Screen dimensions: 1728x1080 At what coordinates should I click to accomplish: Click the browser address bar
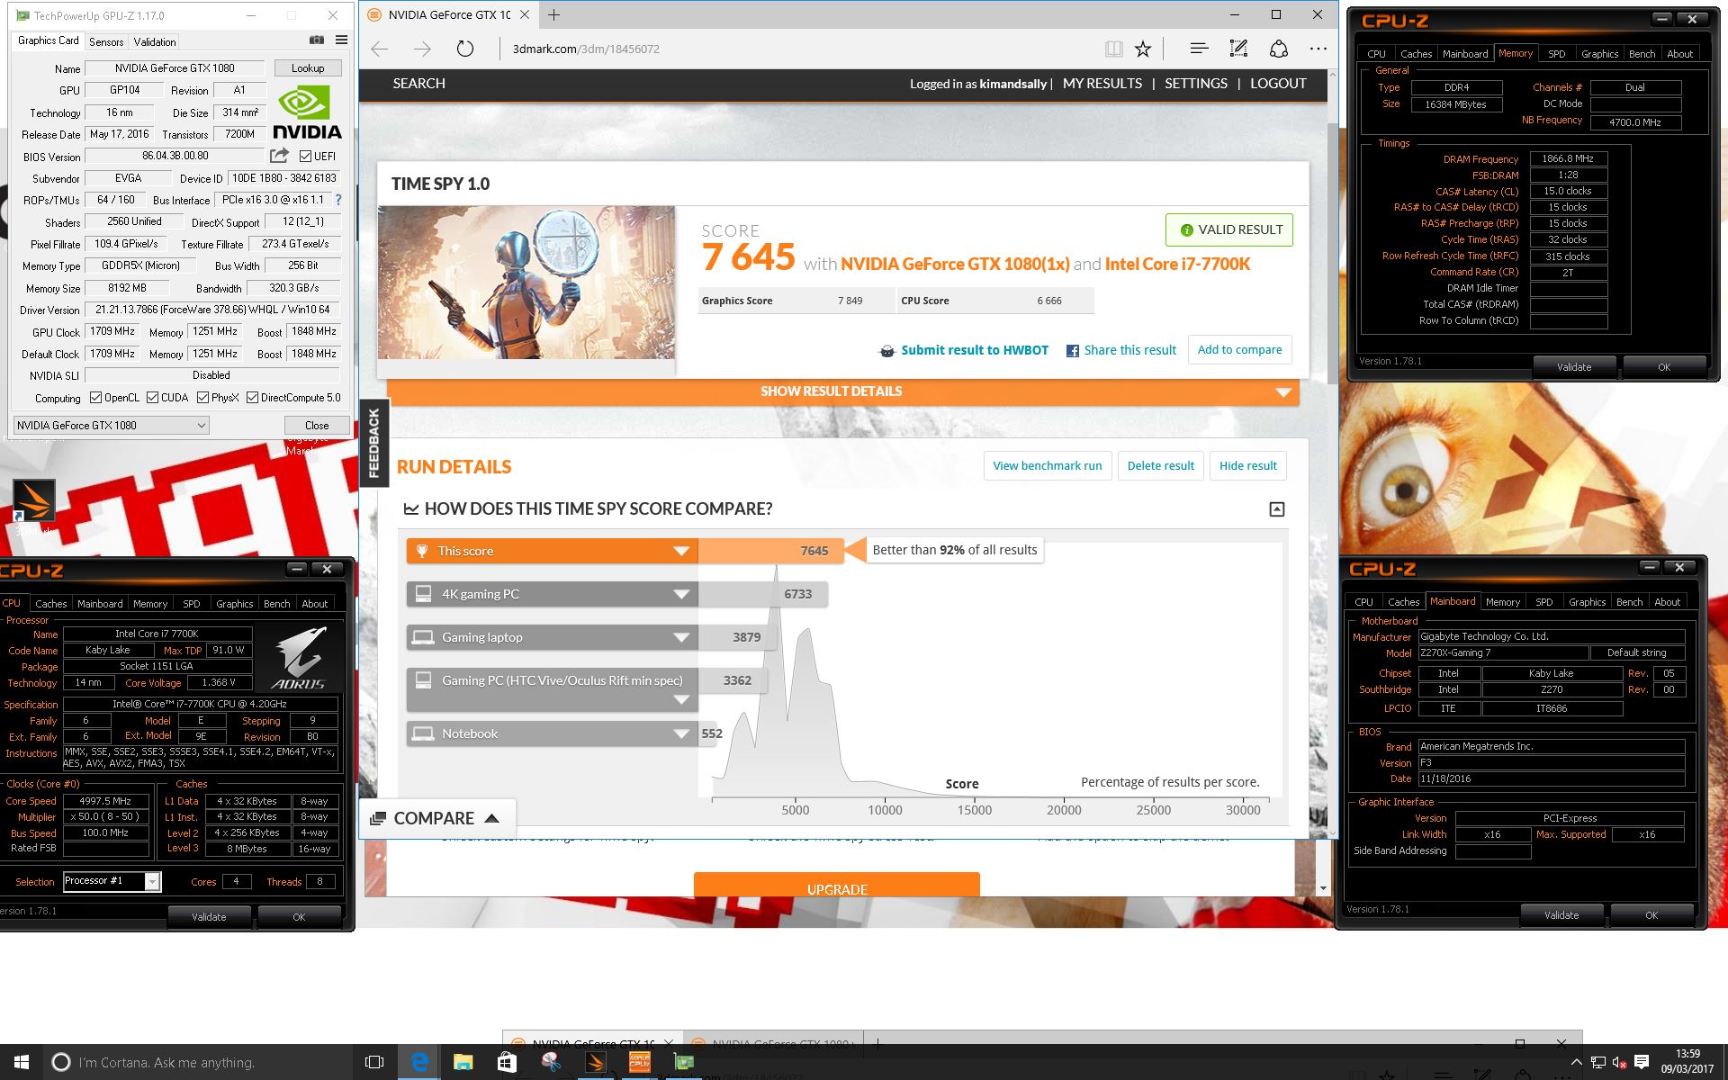pyautogui.click(x=800, y=48)
